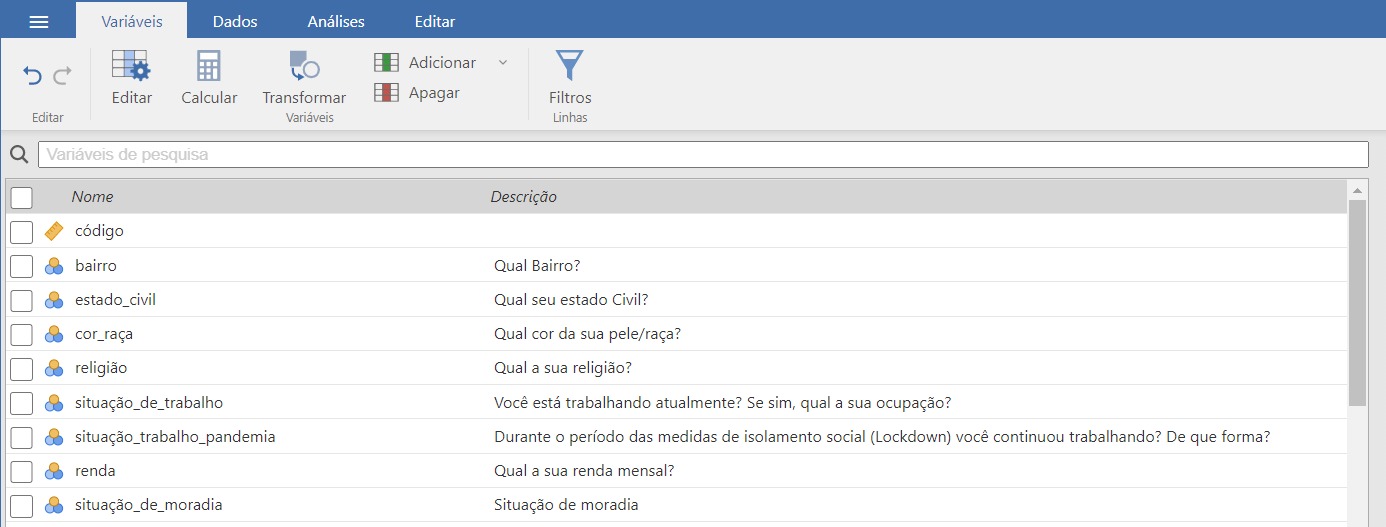
Task: Open the Editar variable settings tool
Action: pos(131,78)
